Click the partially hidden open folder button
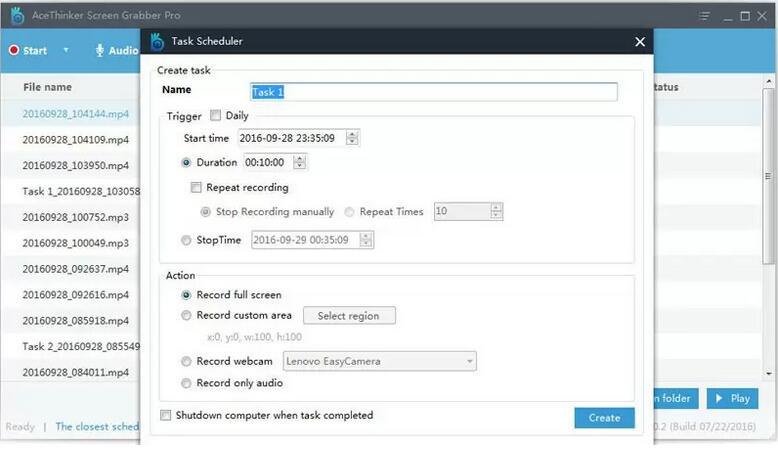The image size is (778, 453). click(x=676, y=399)
